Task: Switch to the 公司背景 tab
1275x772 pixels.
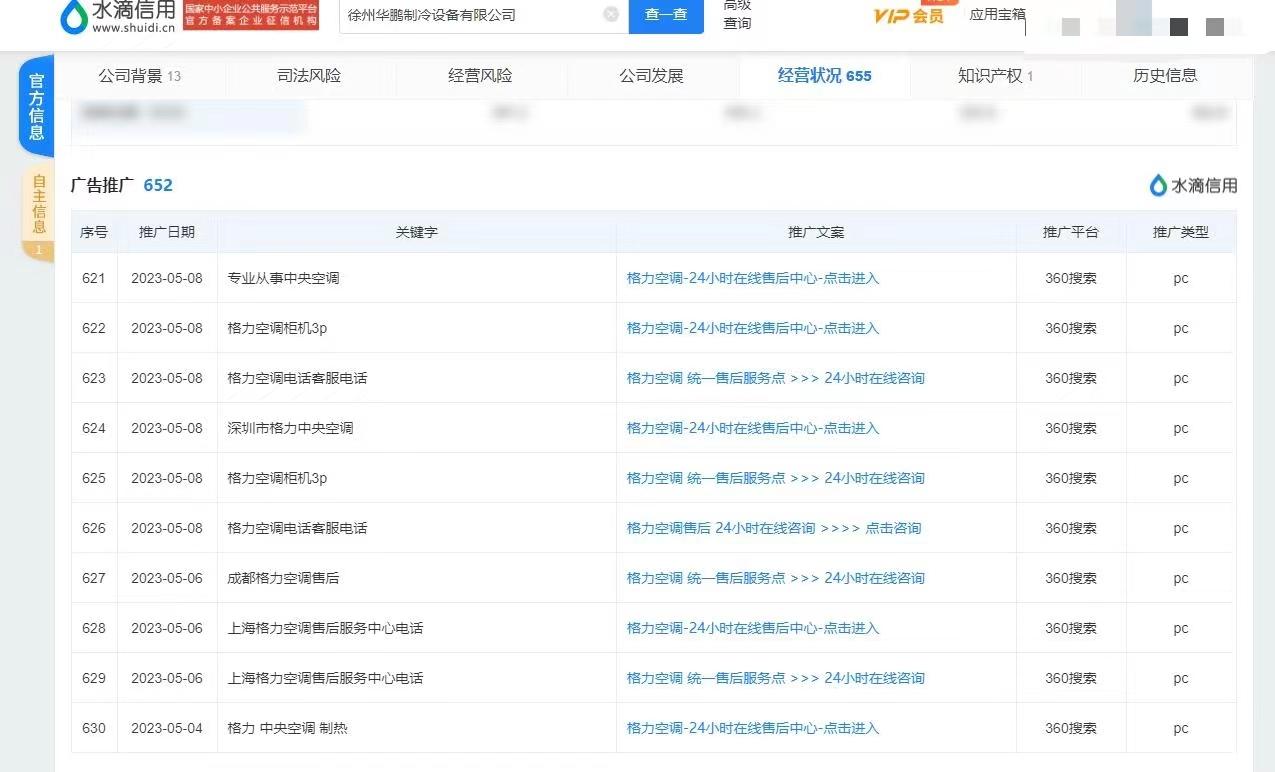Action: click(140, 76)
